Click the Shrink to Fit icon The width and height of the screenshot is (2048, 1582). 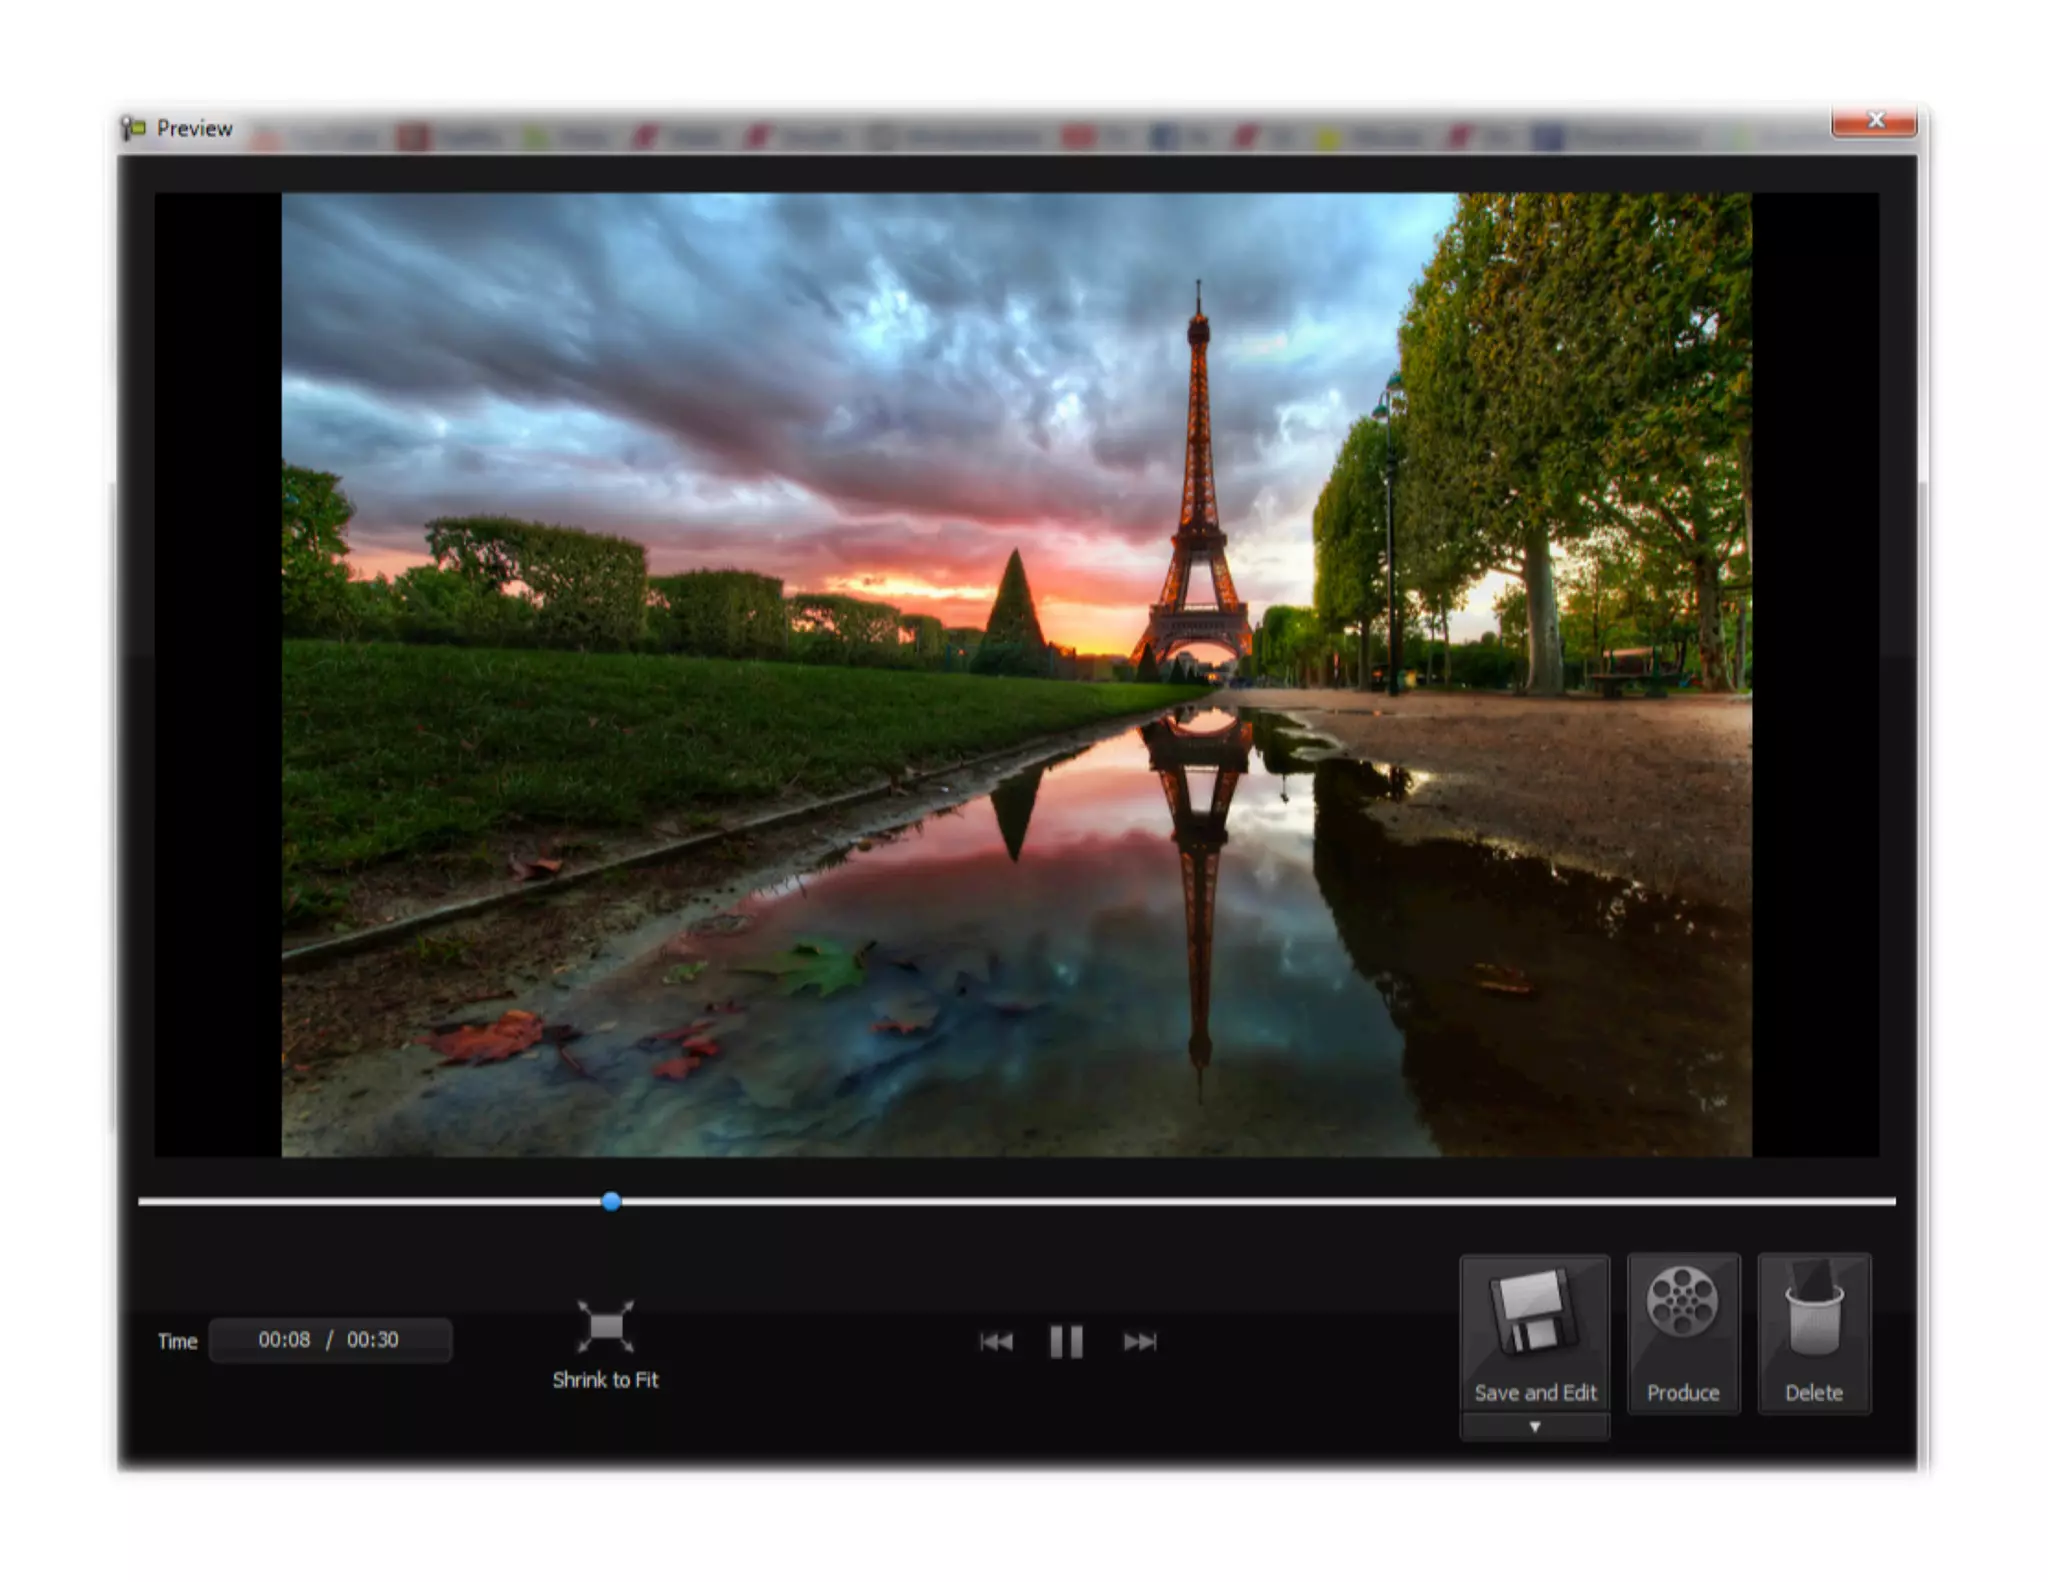tap(605, 1326)
